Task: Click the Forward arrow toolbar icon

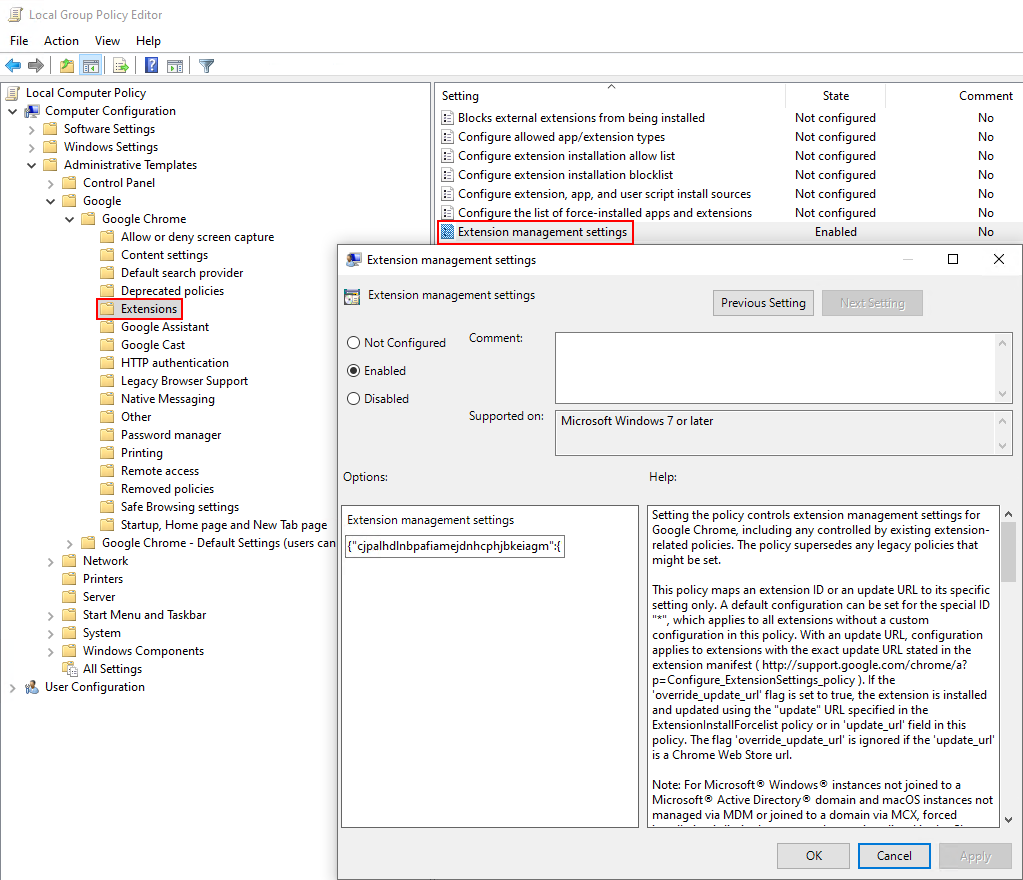Action: coord(36,65)
